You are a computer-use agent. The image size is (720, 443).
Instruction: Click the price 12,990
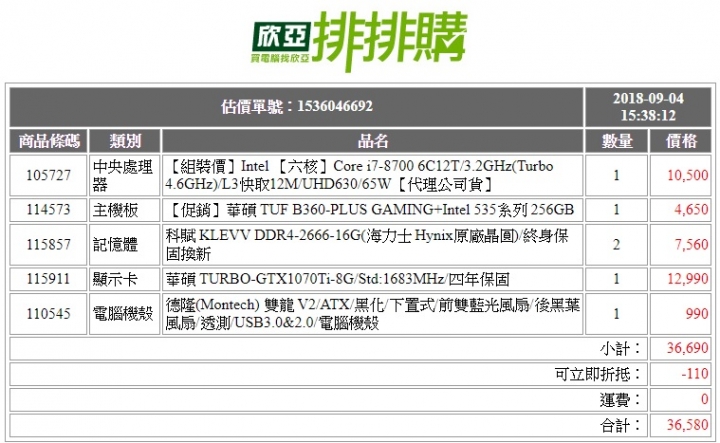pos(687,279)
